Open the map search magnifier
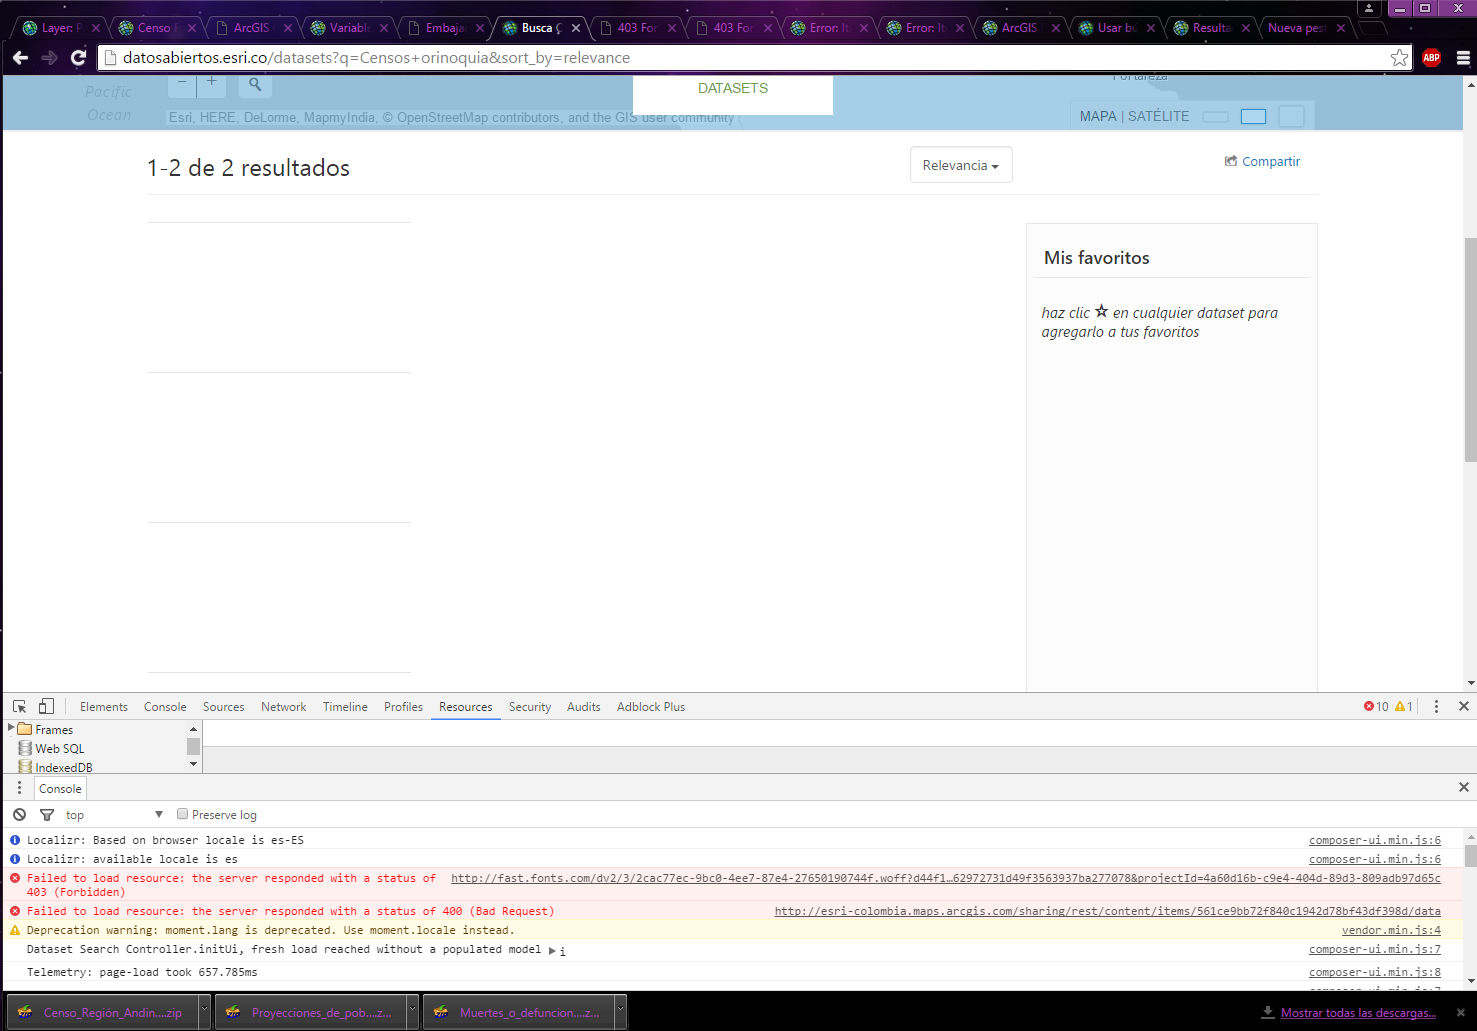 (x=255, y=85)
